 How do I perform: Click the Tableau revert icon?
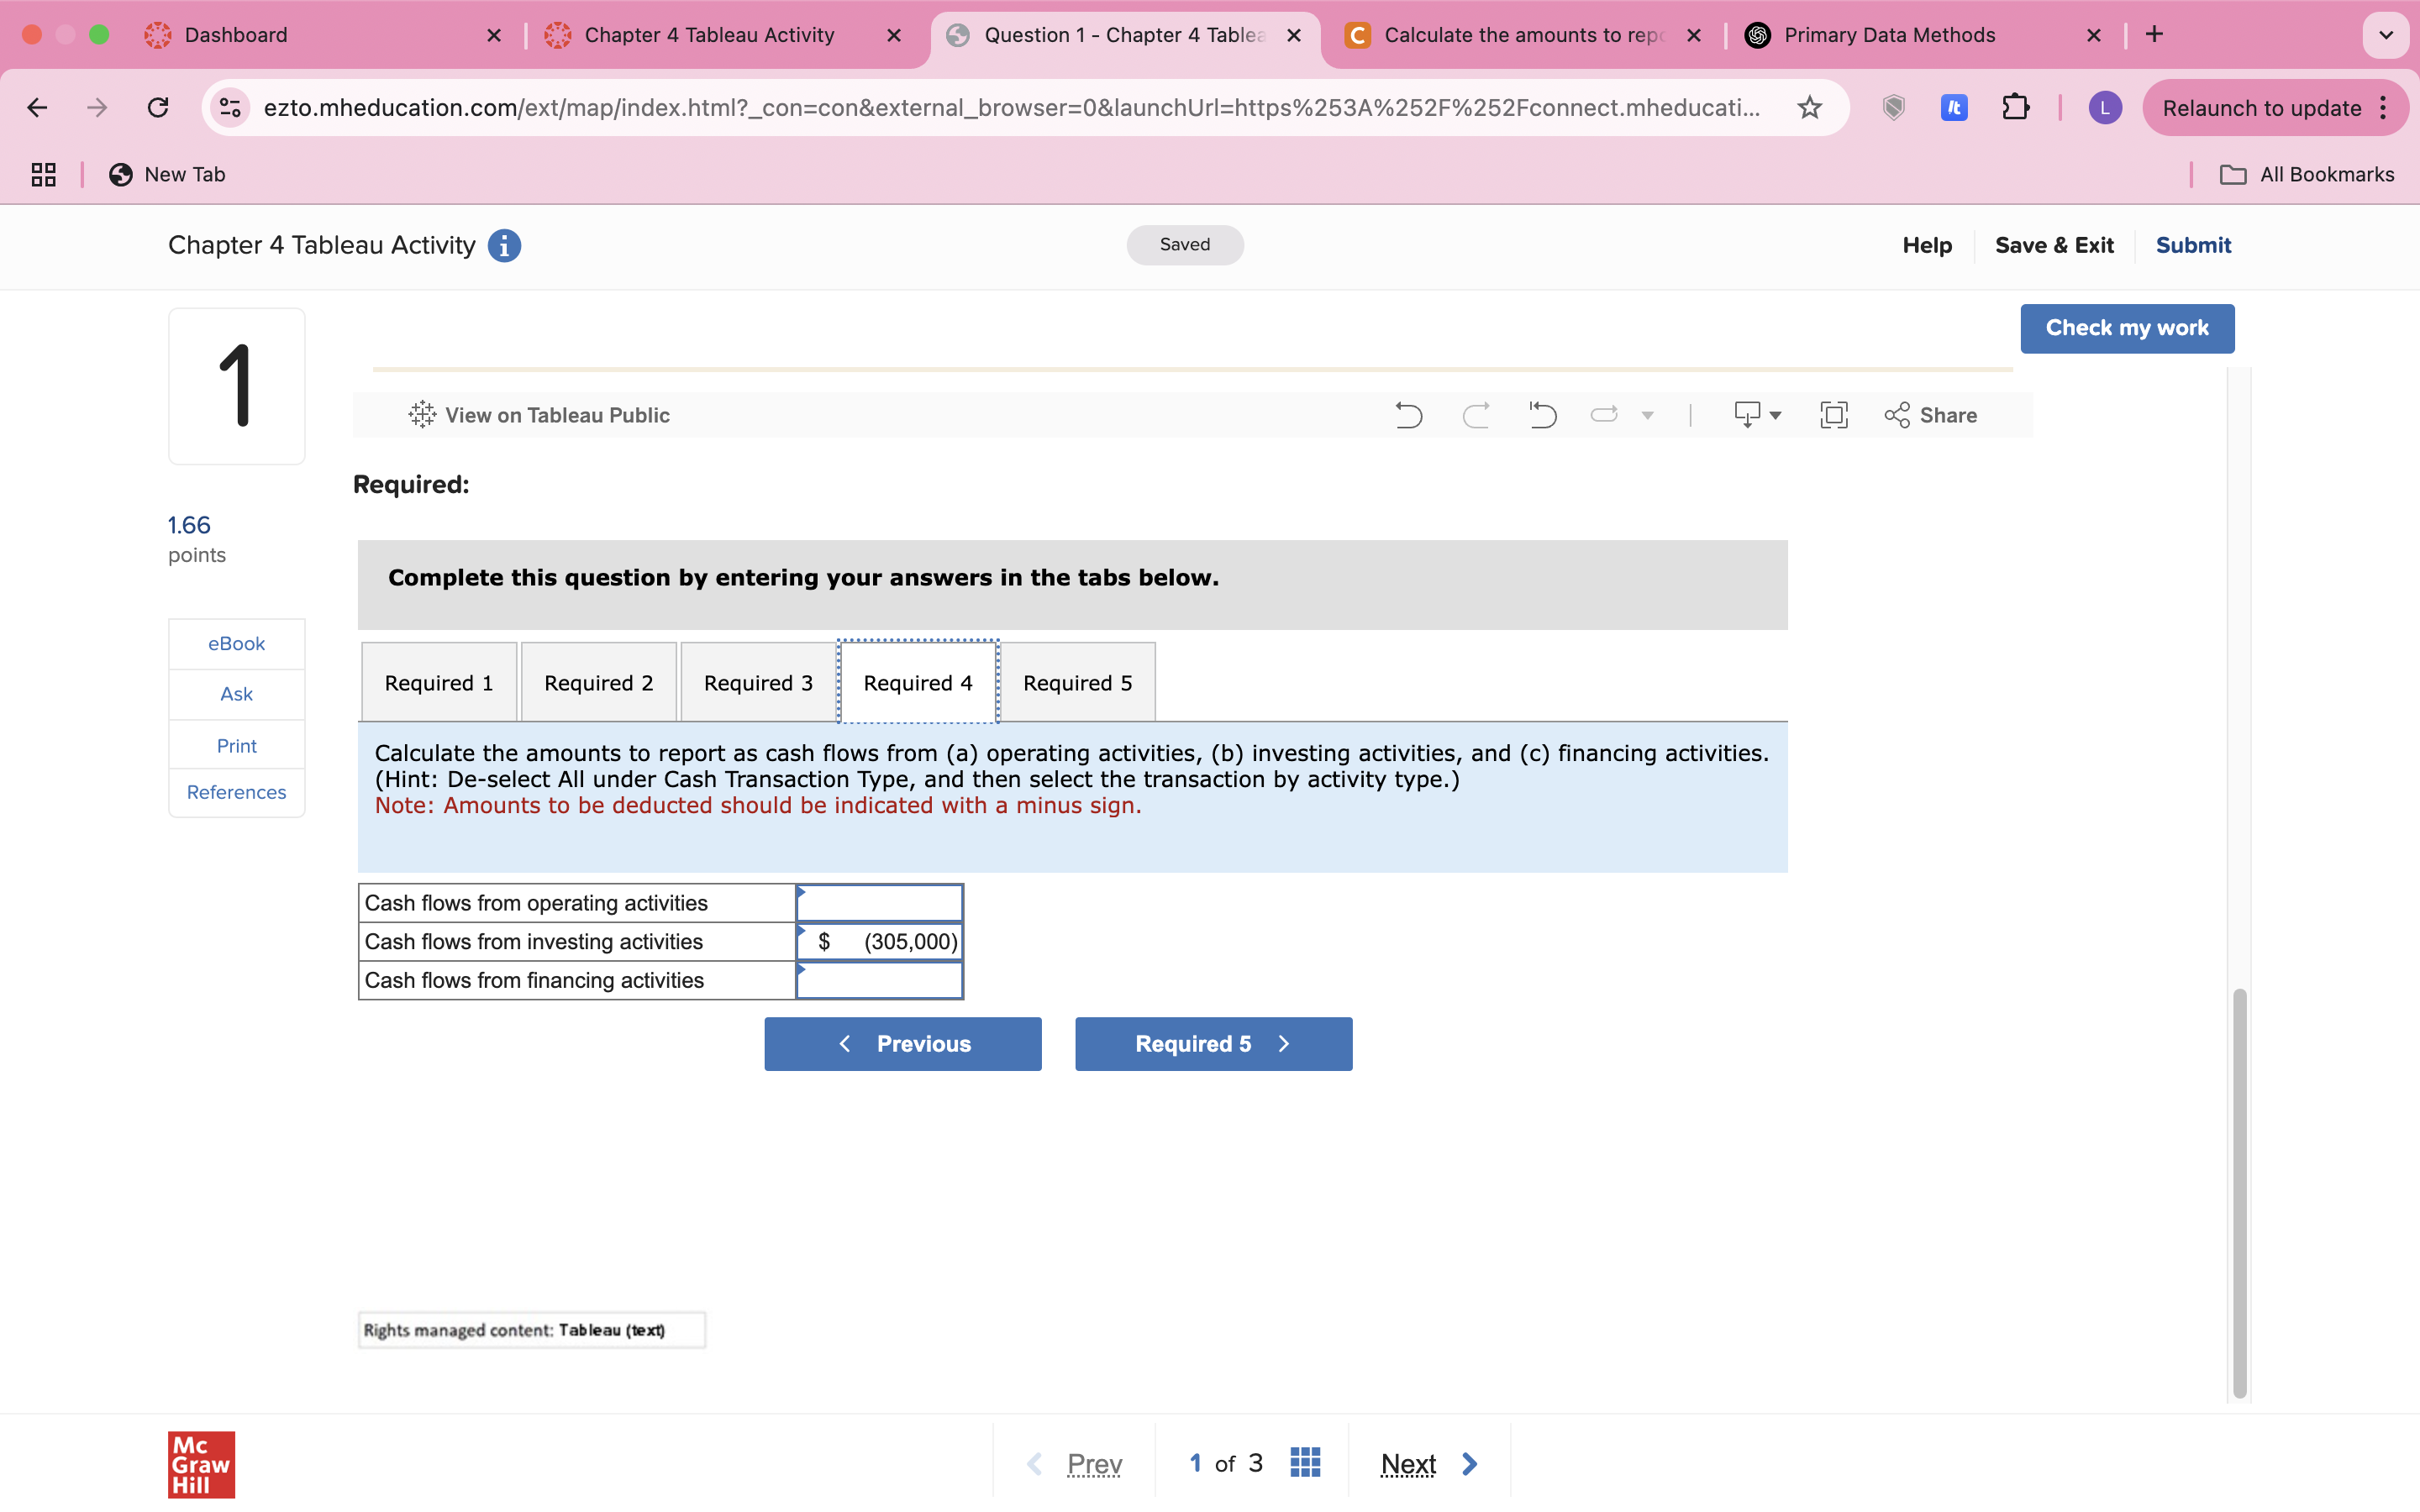(1542, 415)
